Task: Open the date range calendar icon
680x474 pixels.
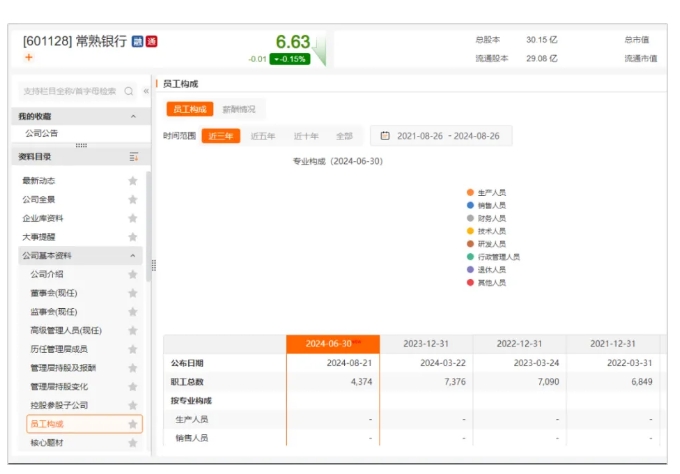Action: [385, 136]
